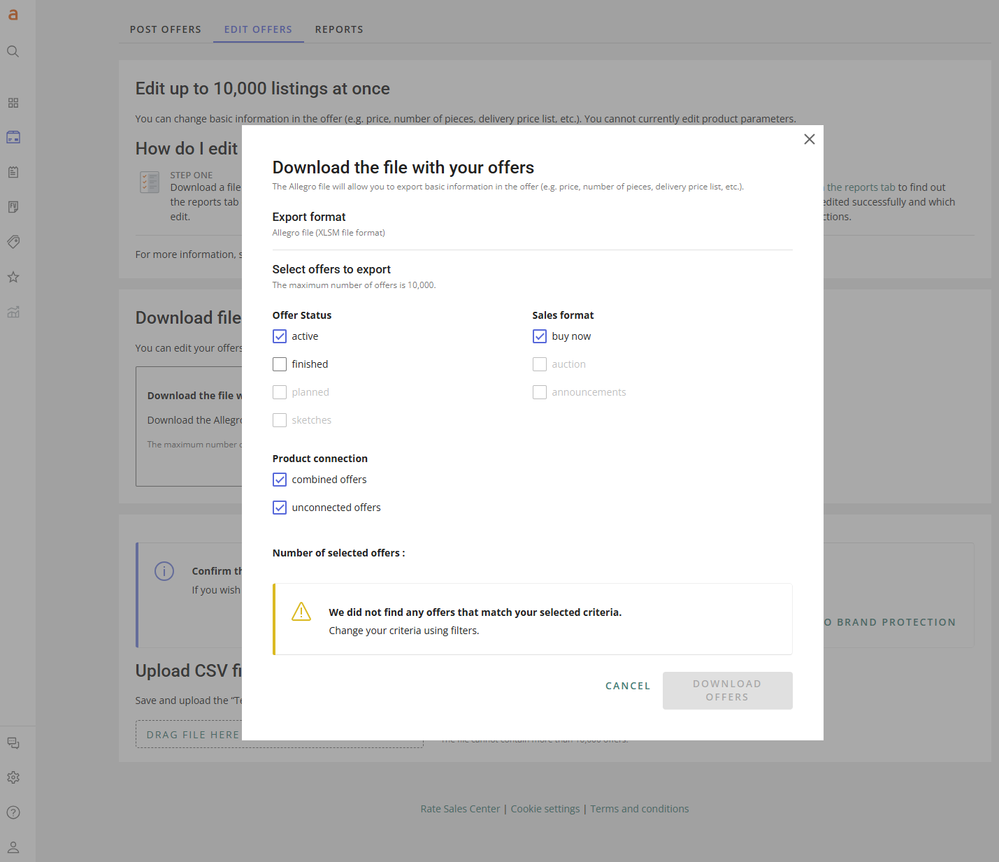Click the star icon in the sidebar
999x862 pixels.
click(13, 277)
